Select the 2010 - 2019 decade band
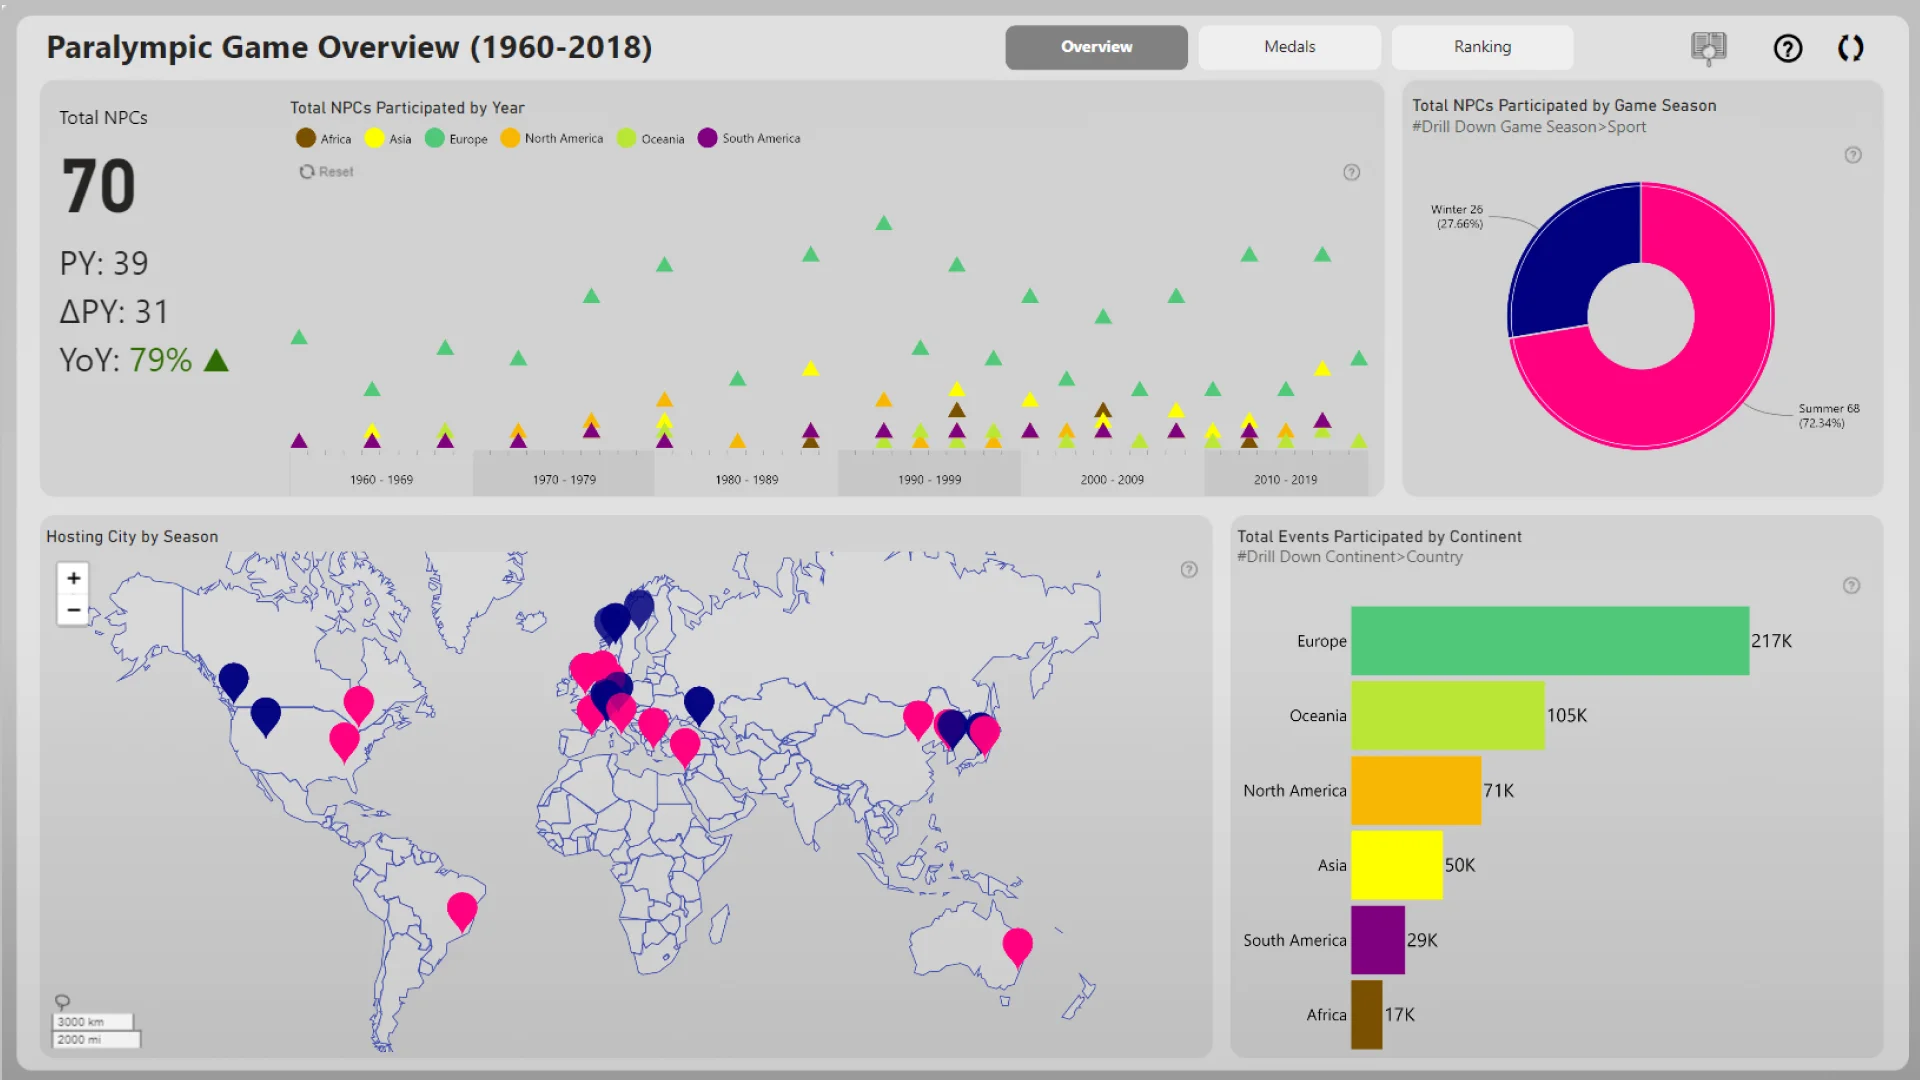 tap(1286, 479)
